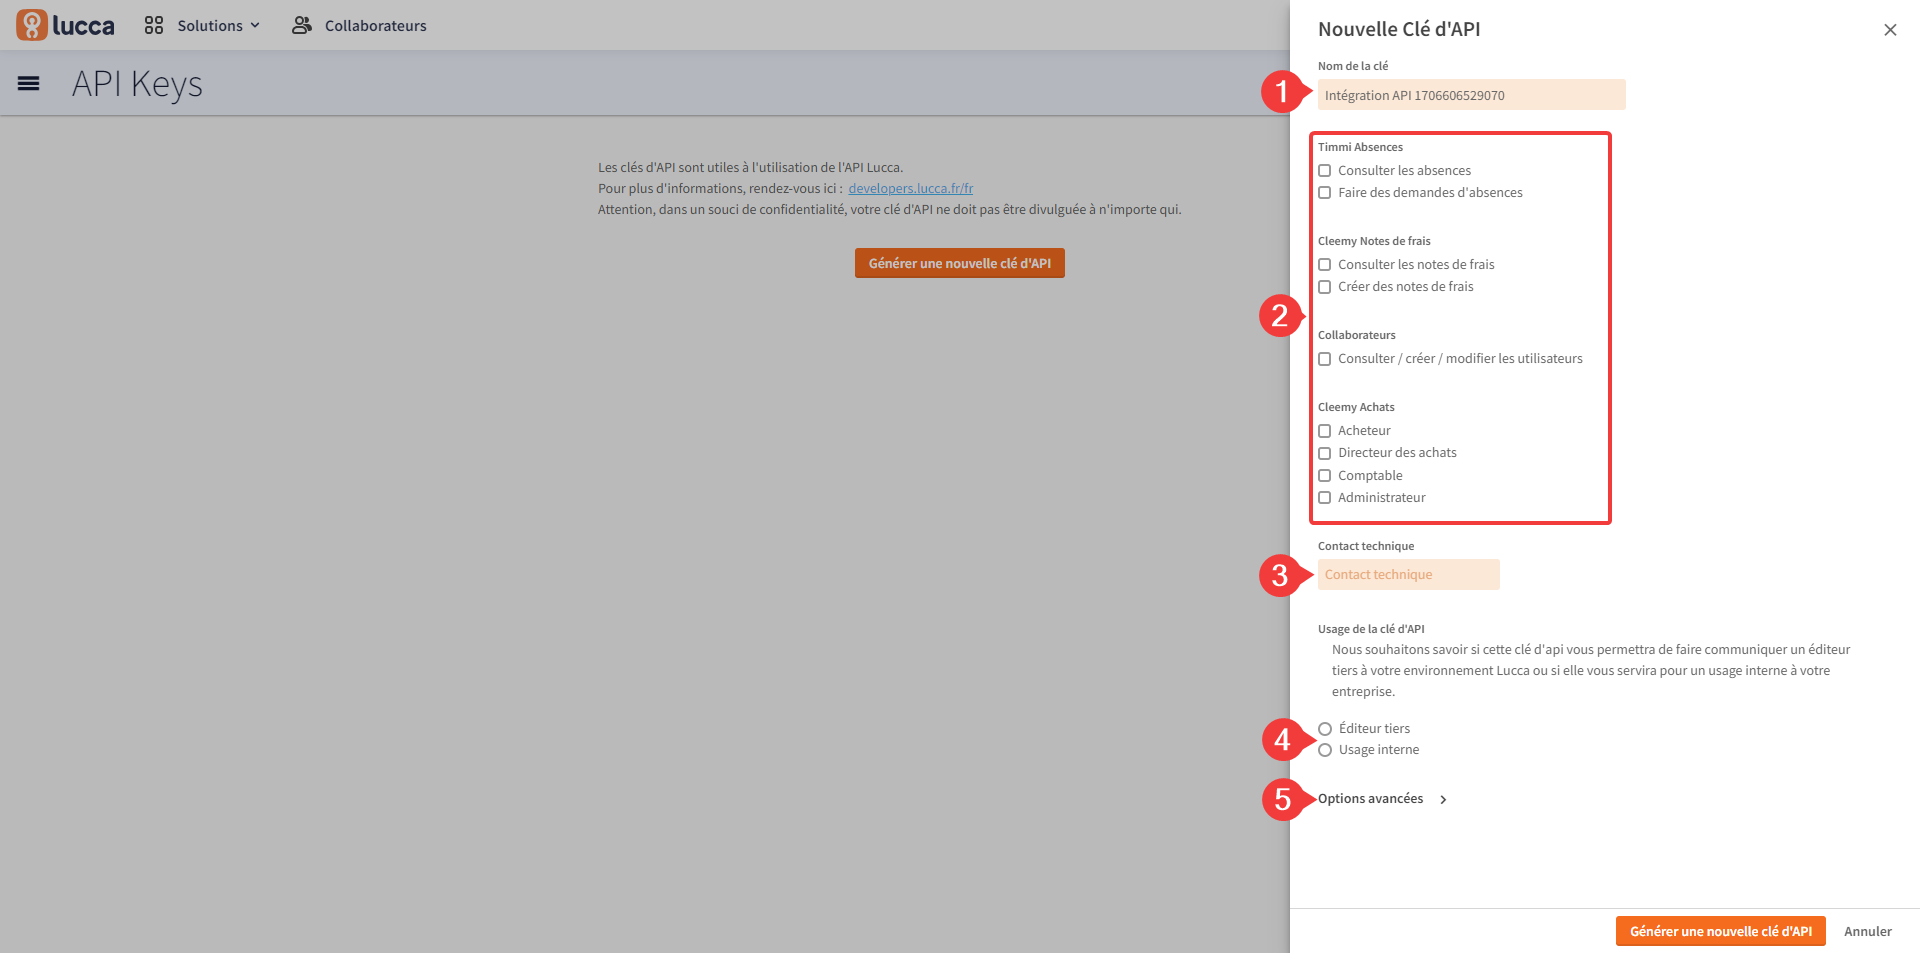Check the Administrateur option
The width and height of the screenshot is (1920, 953).
tap(1325, 498)
